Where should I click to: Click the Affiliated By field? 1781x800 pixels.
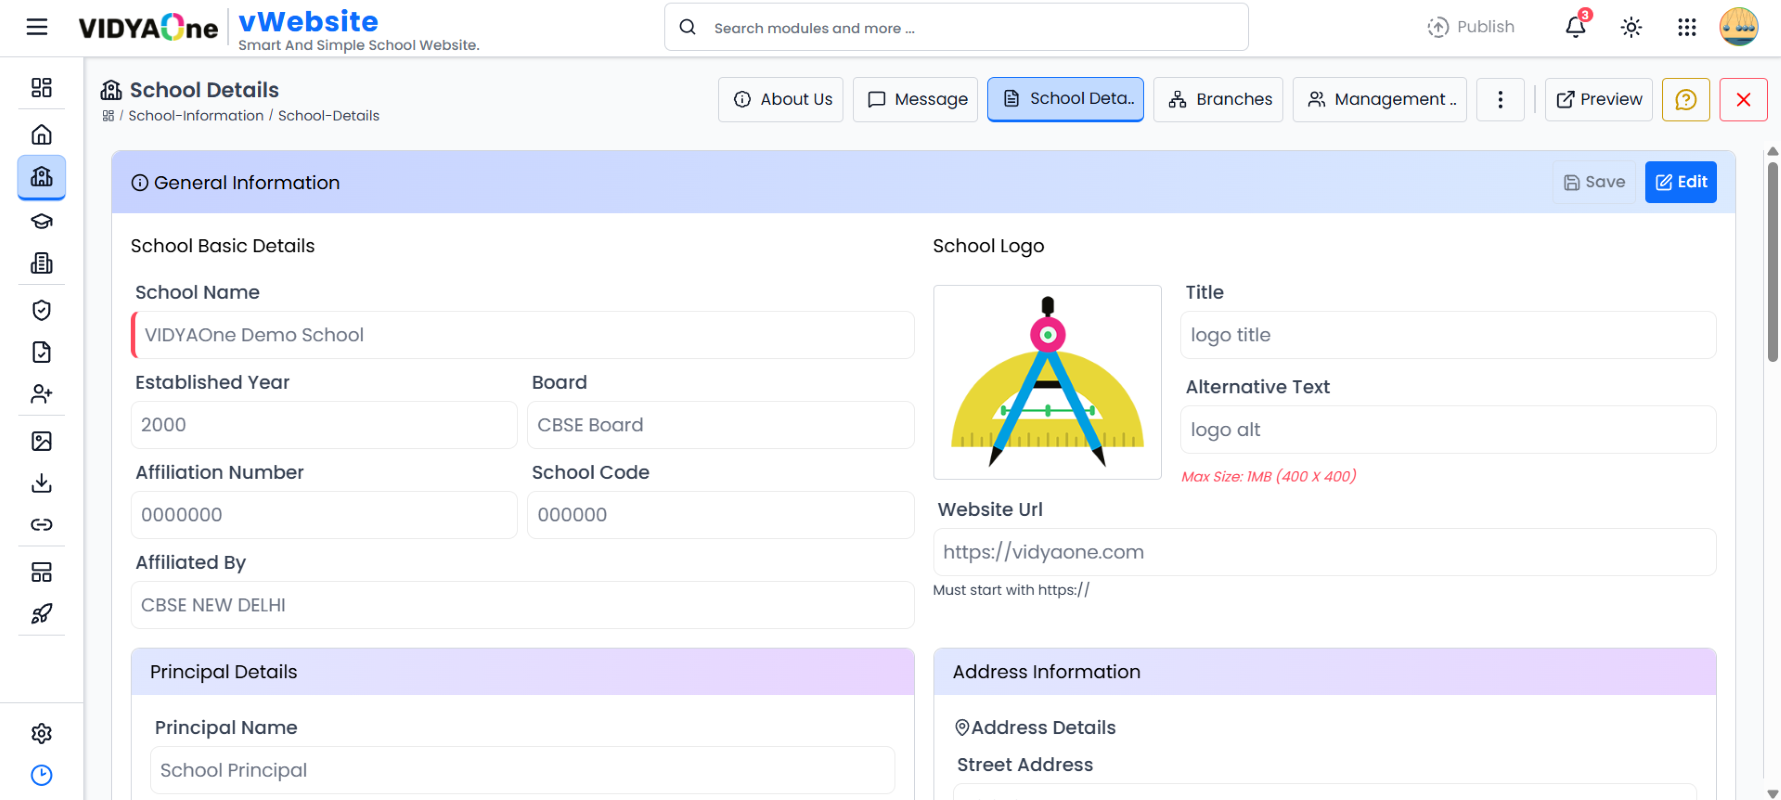coord(523,605)
